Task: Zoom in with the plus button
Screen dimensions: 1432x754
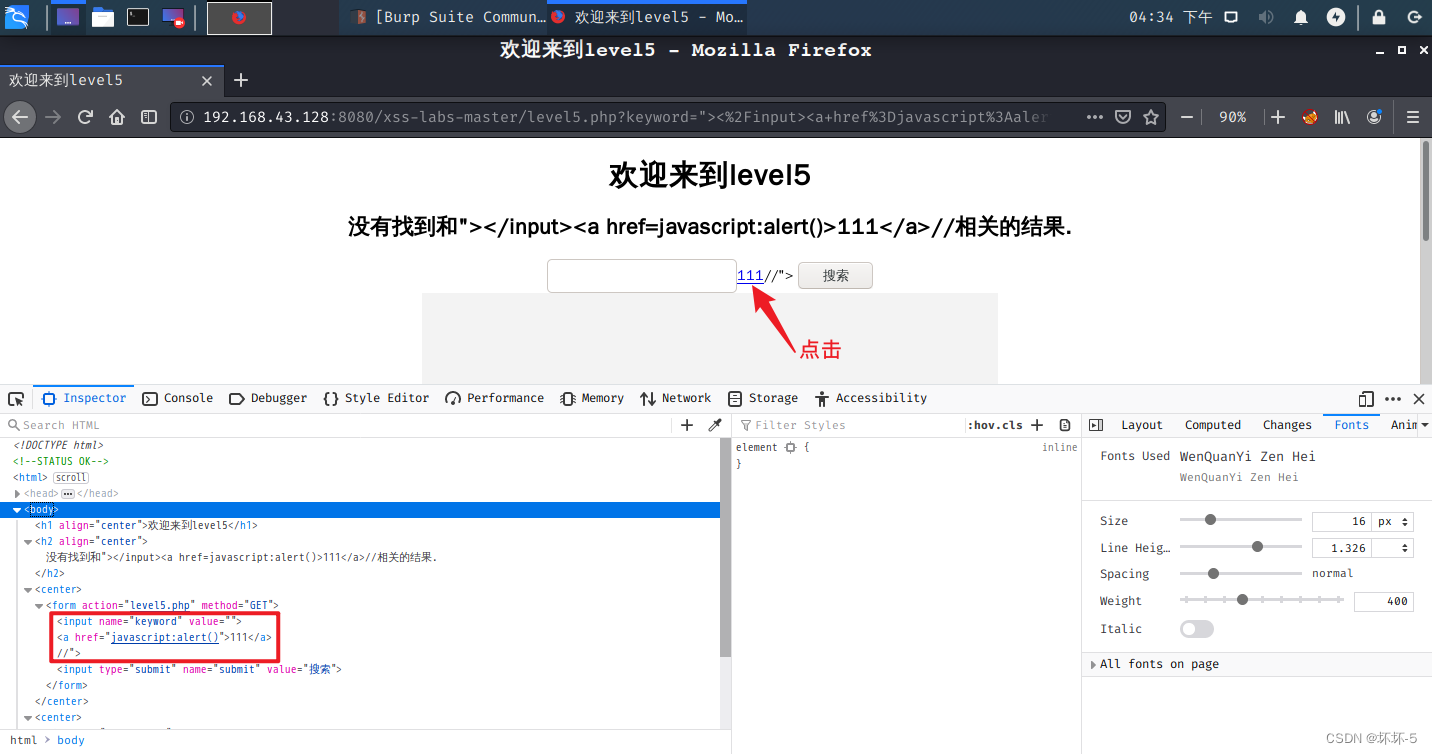Action: click(x=1278, y=117)
